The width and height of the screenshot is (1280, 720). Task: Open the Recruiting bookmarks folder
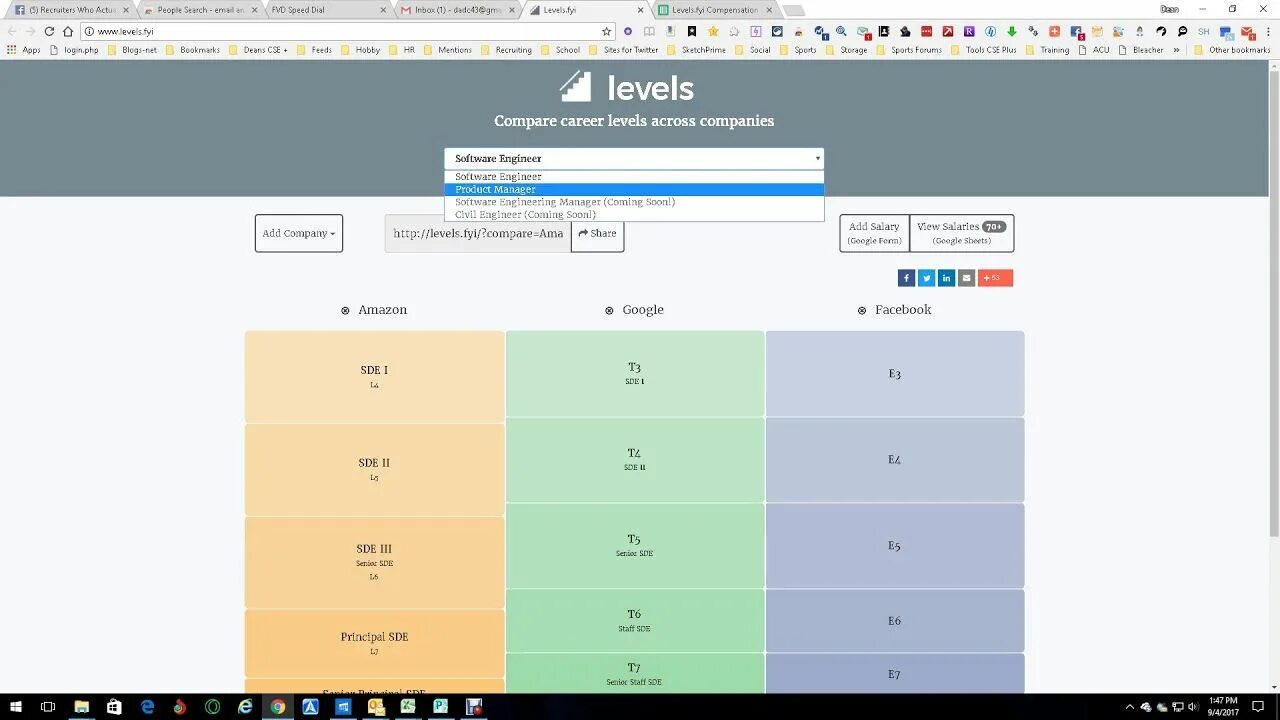(506, 50)
